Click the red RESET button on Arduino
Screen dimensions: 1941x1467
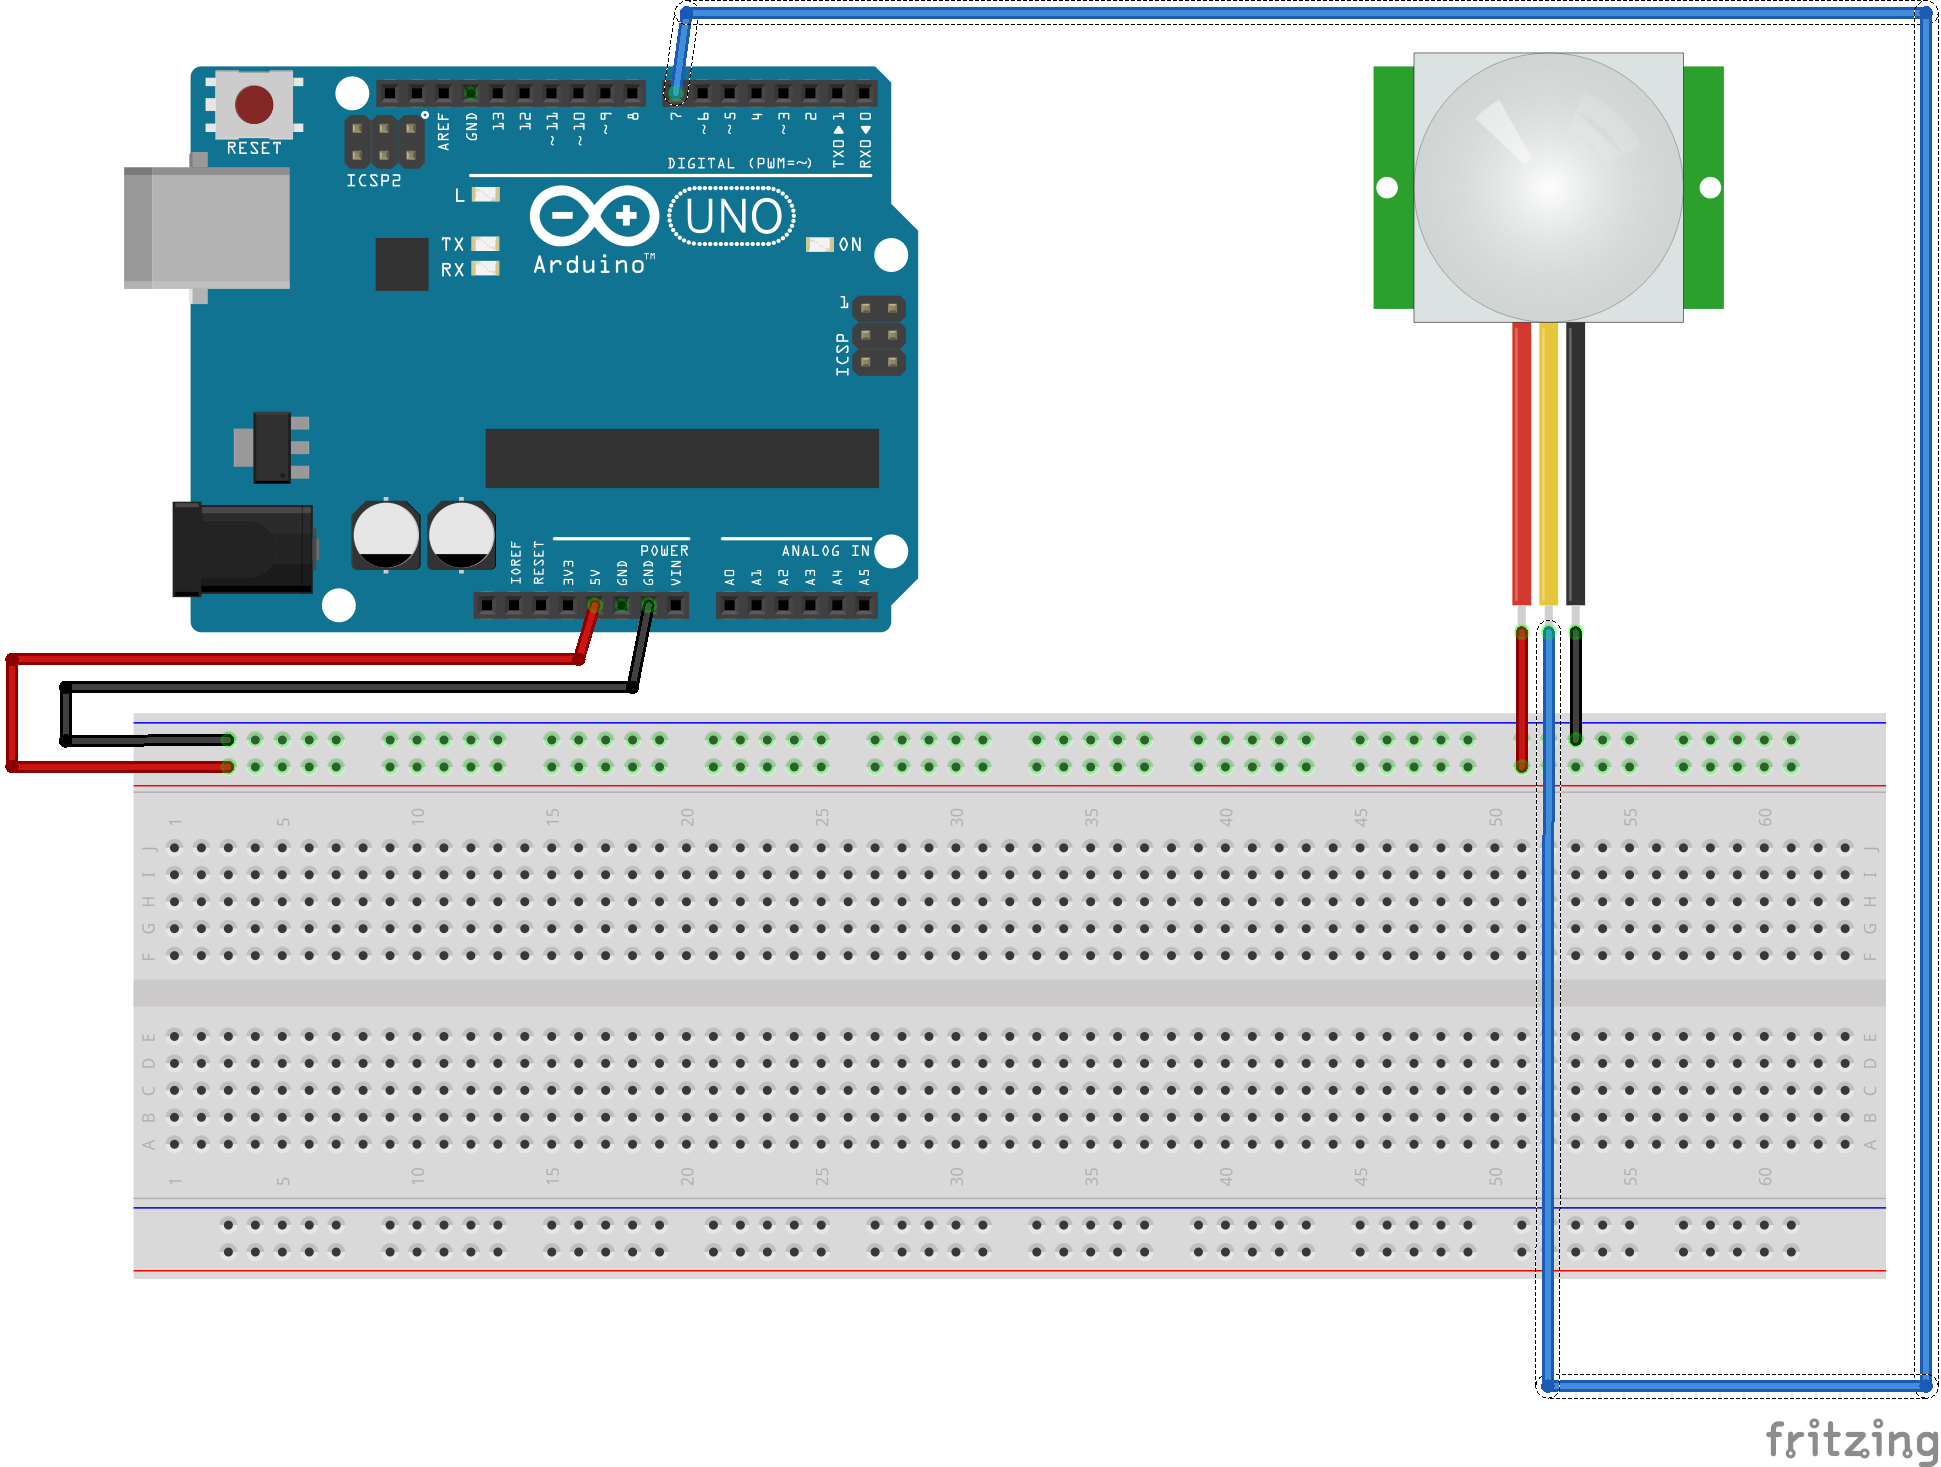coord(254,104)
